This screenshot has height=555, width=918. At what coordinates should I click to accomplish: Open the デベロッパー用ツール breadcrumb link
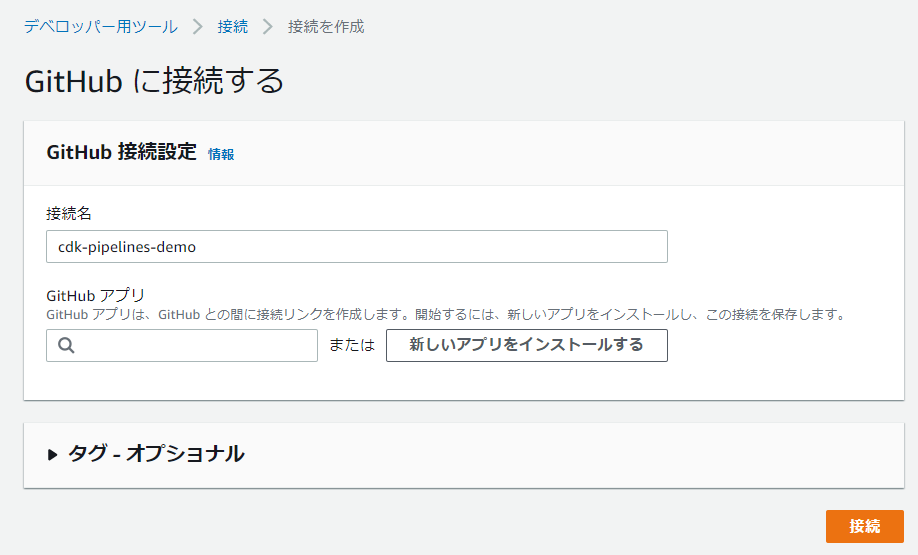tap(101, 26)
